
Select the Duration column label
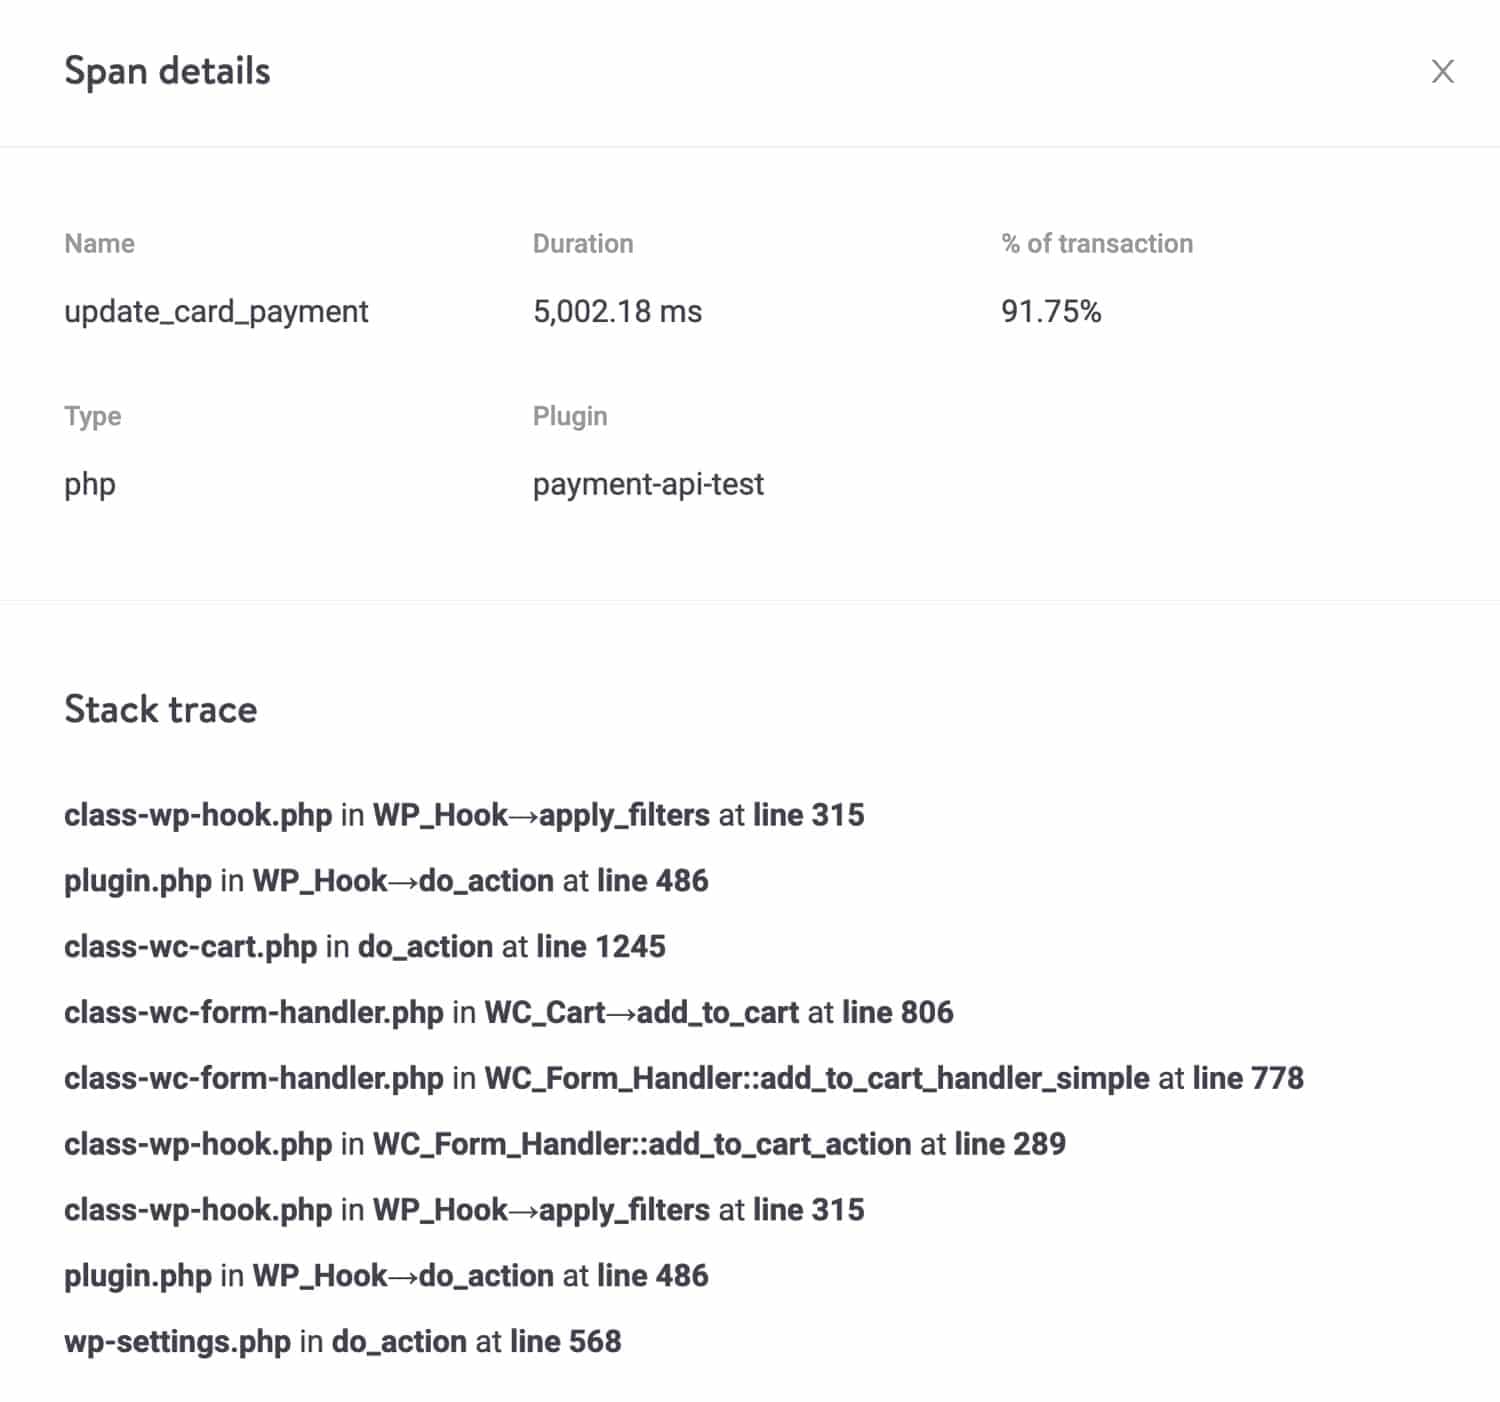[583, 243]
